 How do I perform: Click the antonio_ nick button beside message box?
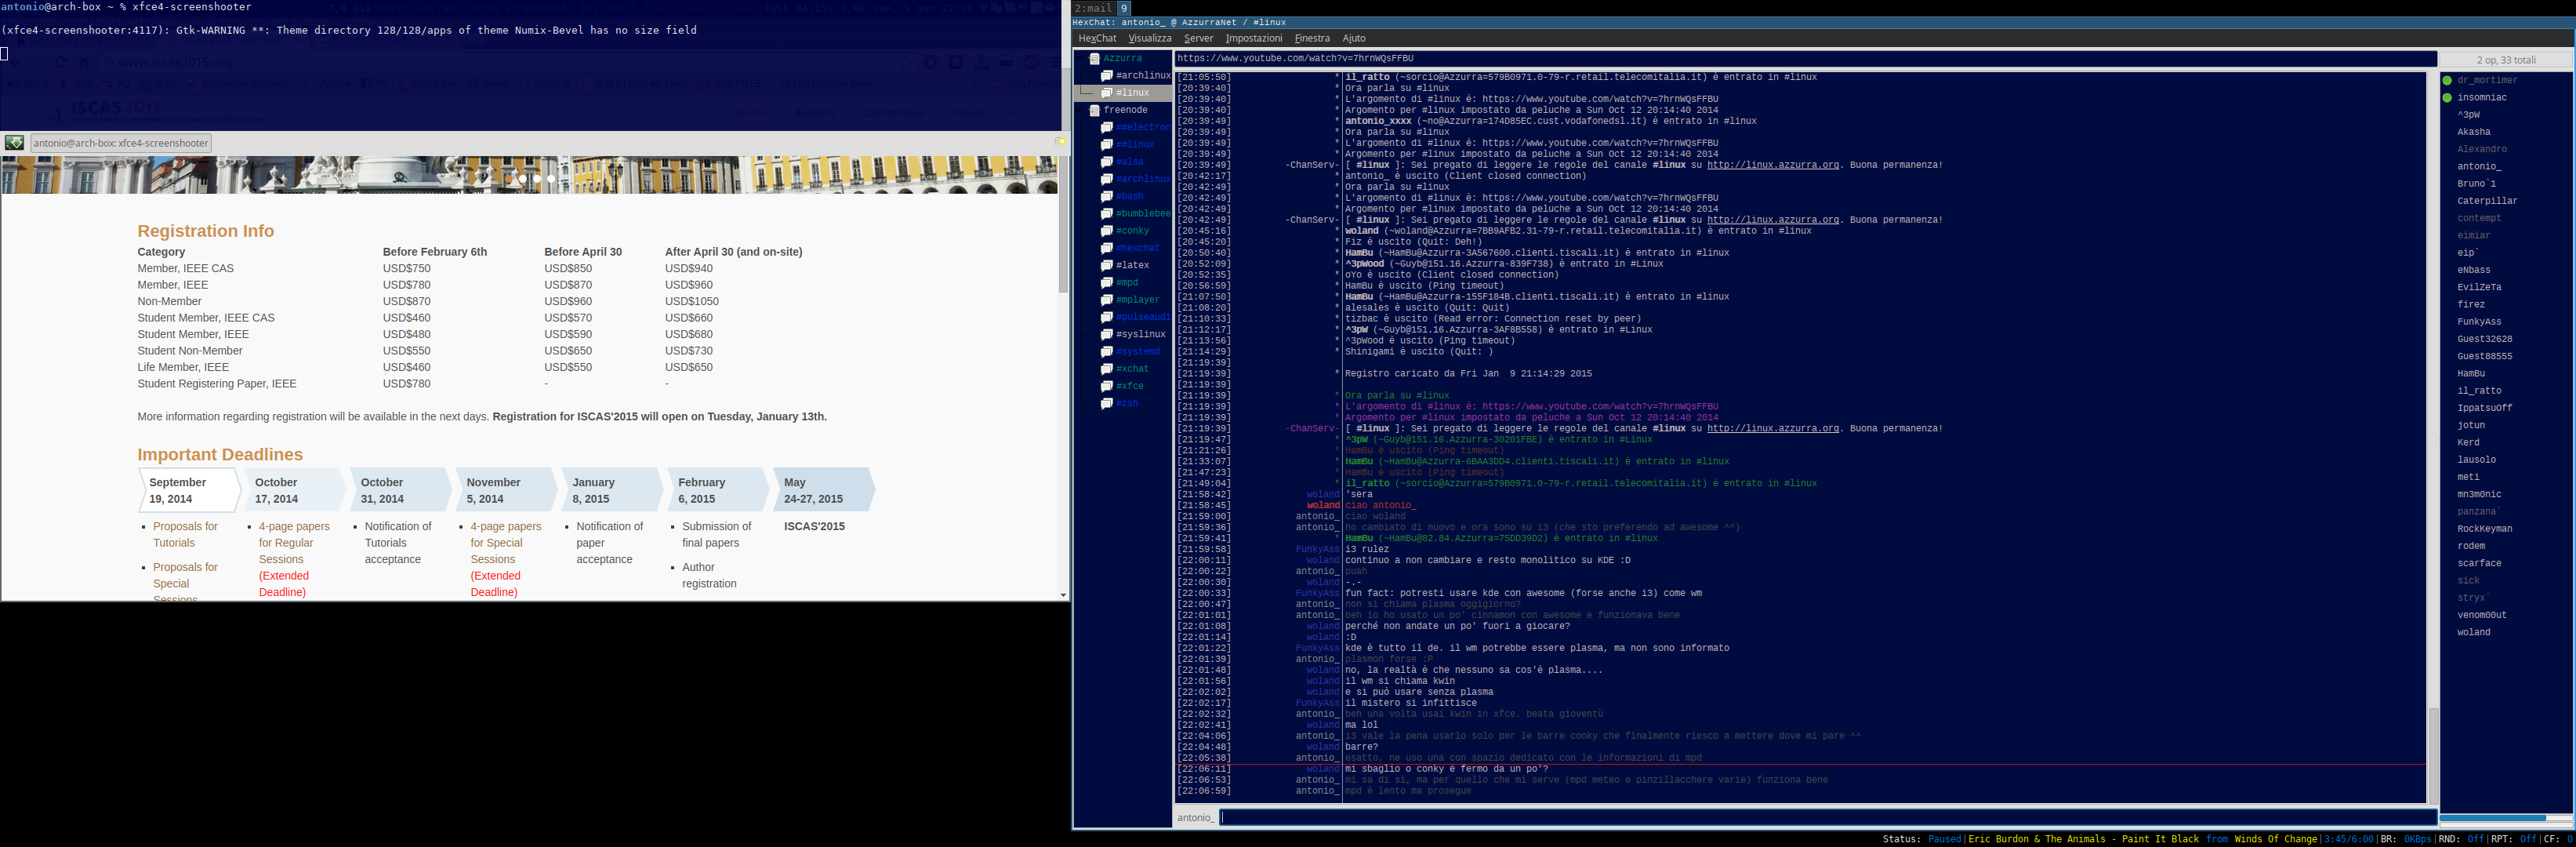[1195, 818]
